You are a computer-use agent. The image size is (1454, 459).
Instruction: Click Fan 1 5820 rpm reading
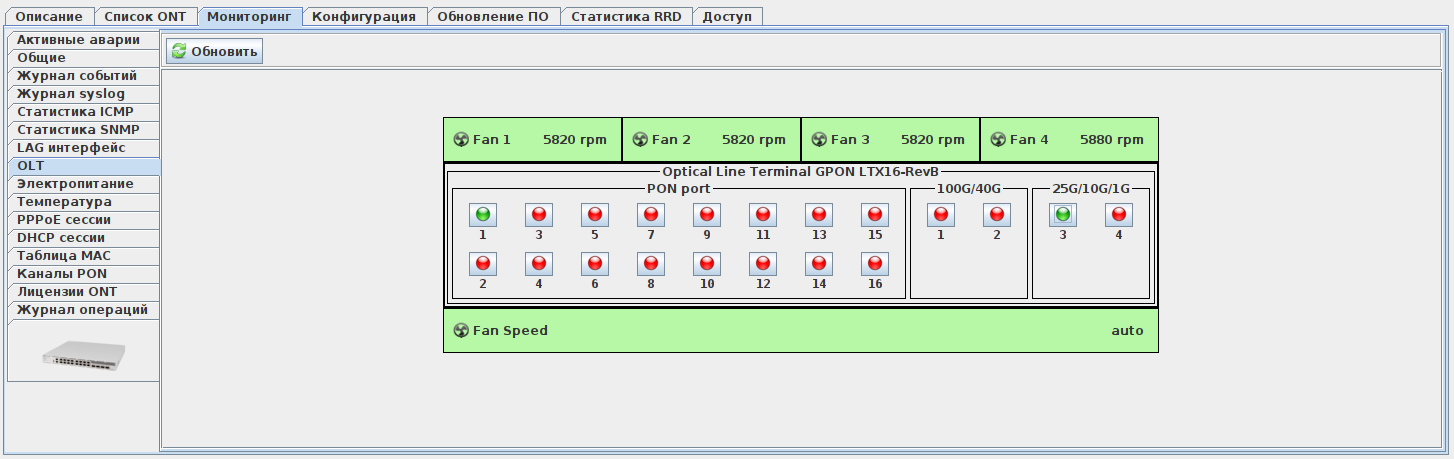coord(574,140)
